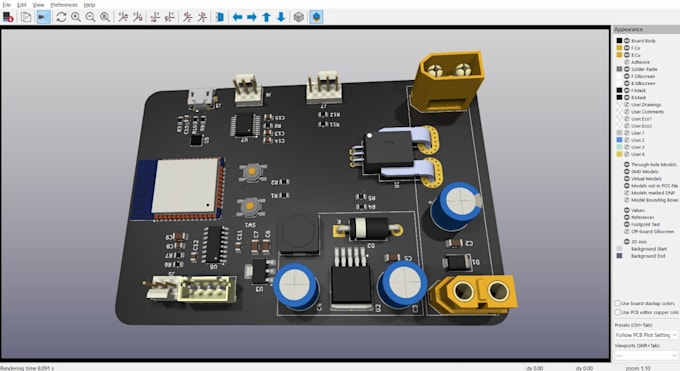Hide component Values text
The width and height of the screenshot is (680, 371).
coord(627,210)
